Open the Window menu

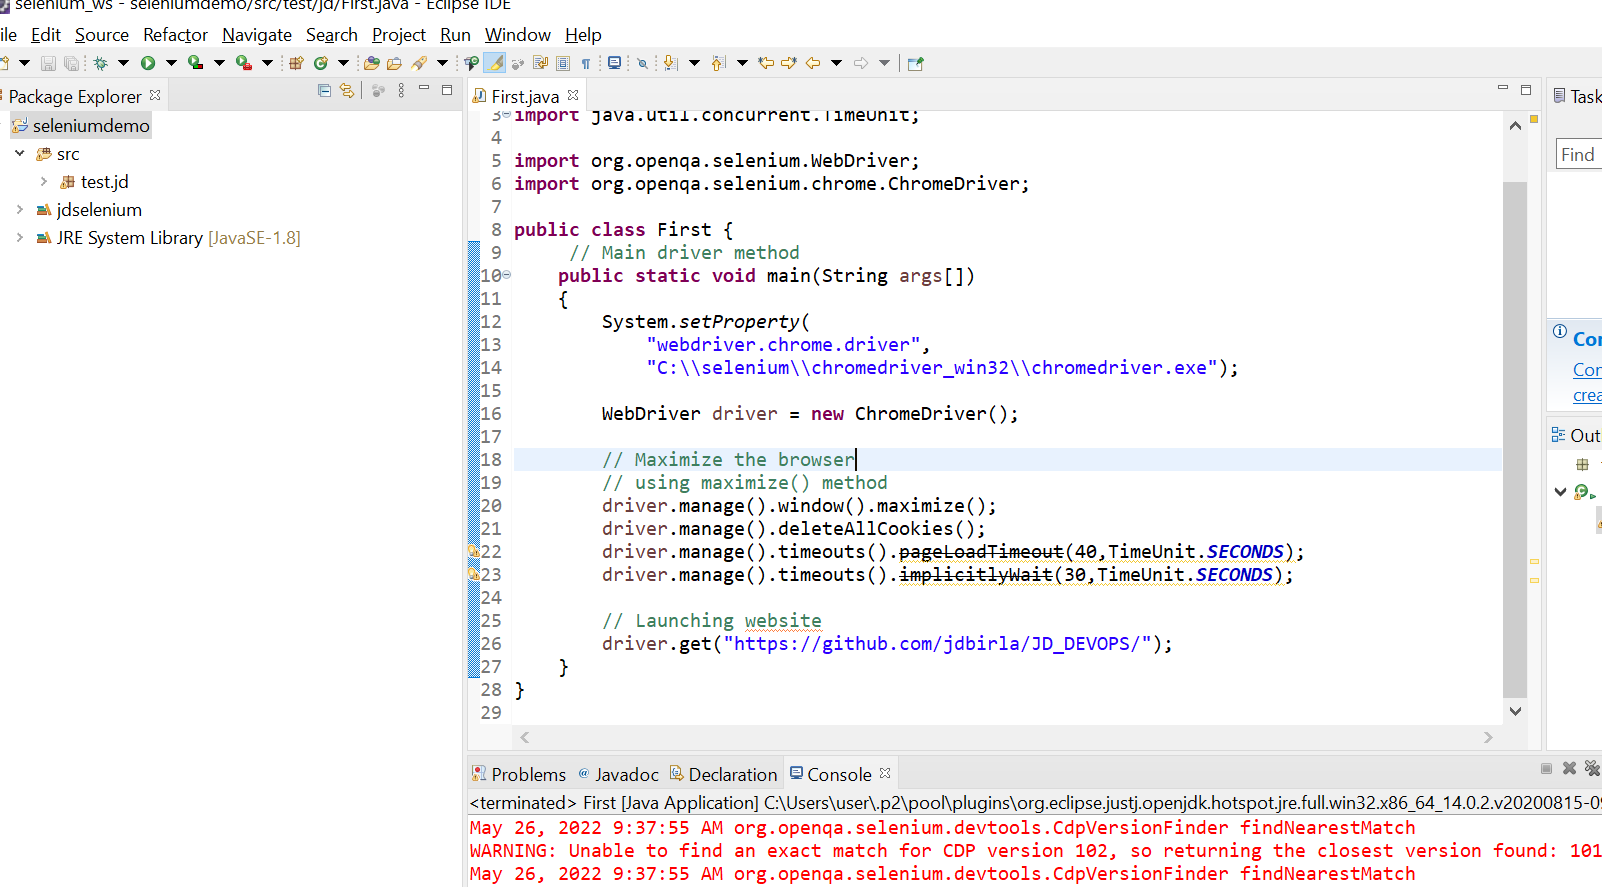tap(518, 35)
